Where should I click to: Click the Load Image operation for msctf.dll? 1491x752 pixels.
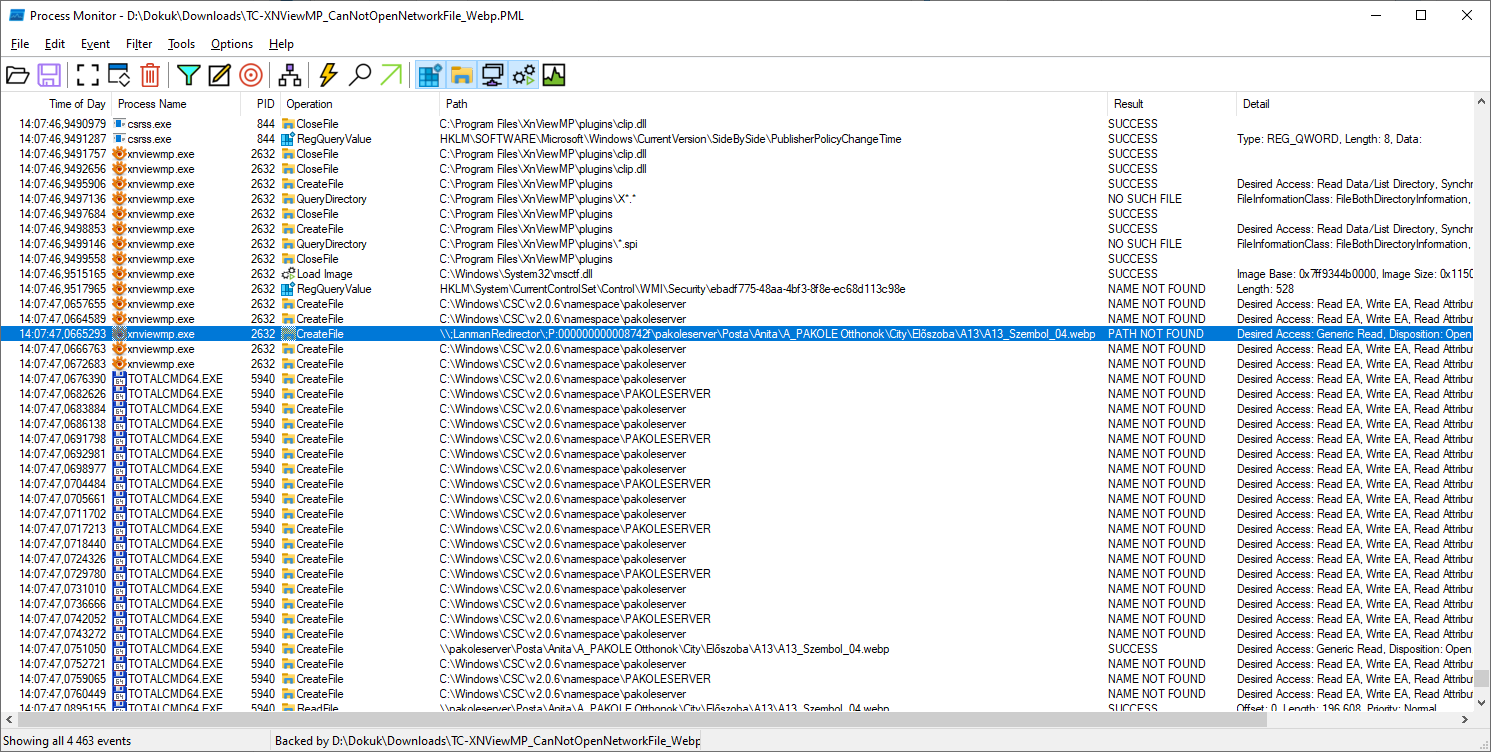tap(324, 274)
